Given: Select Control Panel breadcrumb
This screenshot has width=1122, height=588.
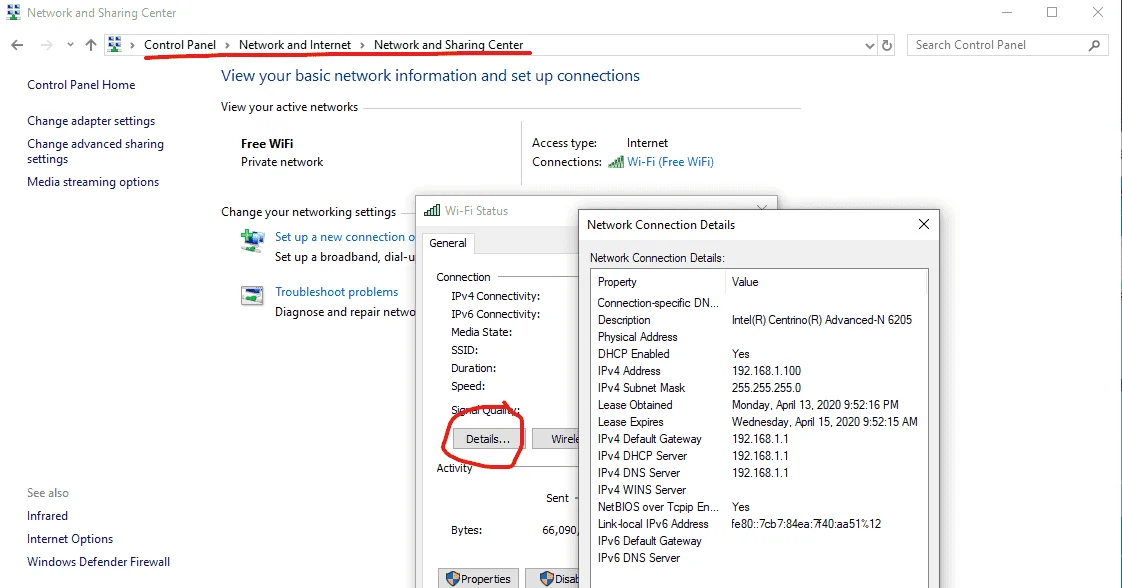Looking at the screenshot, I should point(180,45).
